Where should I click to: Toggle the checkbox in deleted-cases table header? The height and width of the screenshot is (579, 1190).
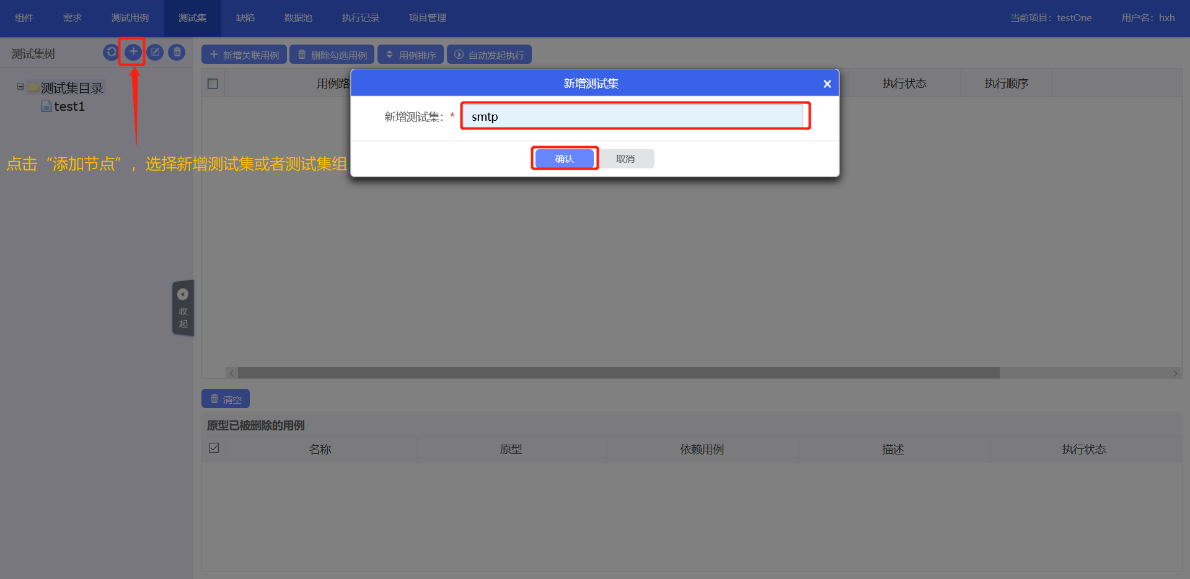[x=214, y=449]
